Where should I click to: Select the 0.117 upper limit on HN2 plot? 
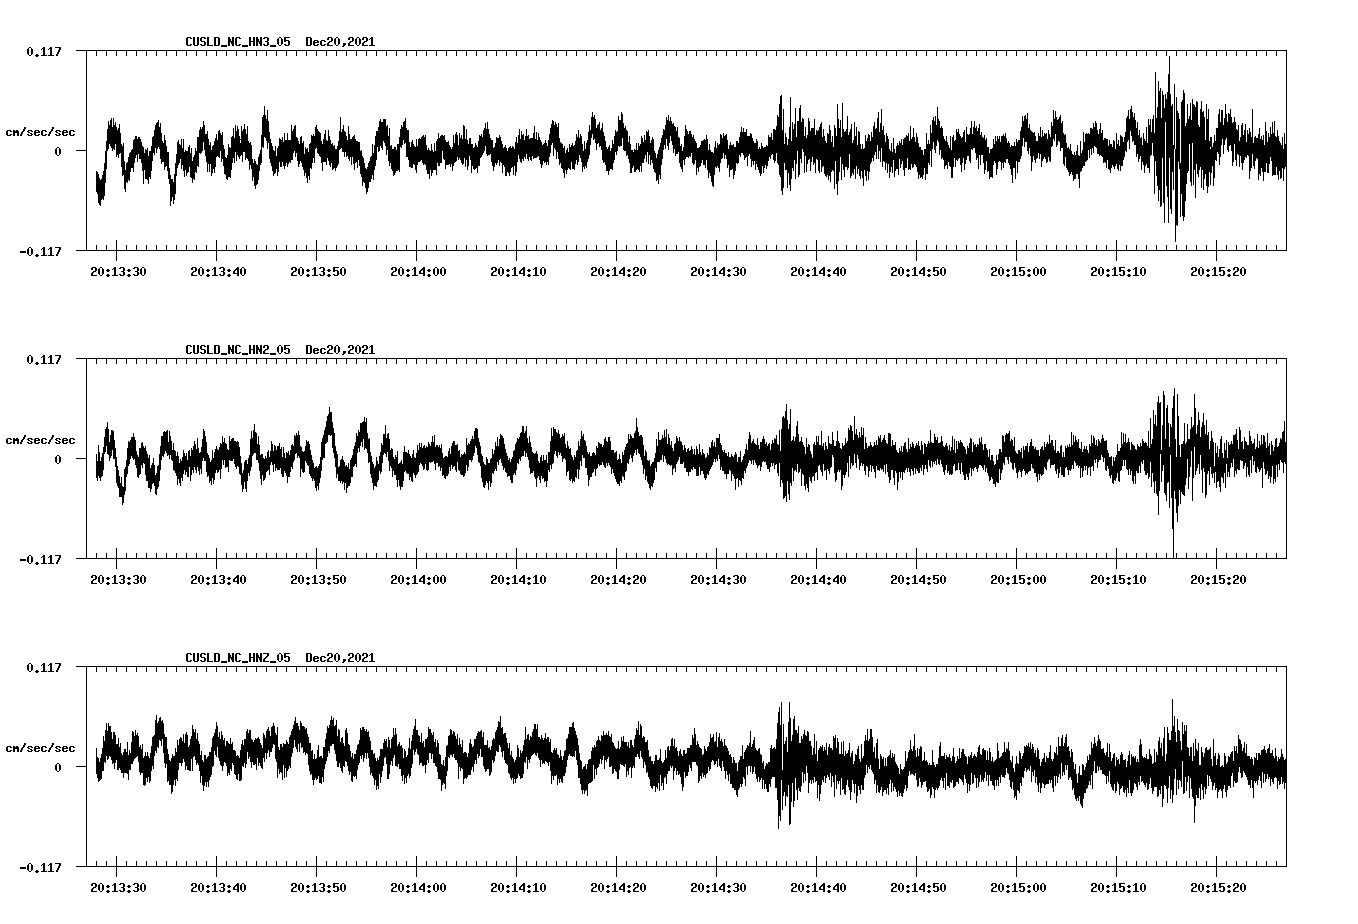(x=43, y=359)
